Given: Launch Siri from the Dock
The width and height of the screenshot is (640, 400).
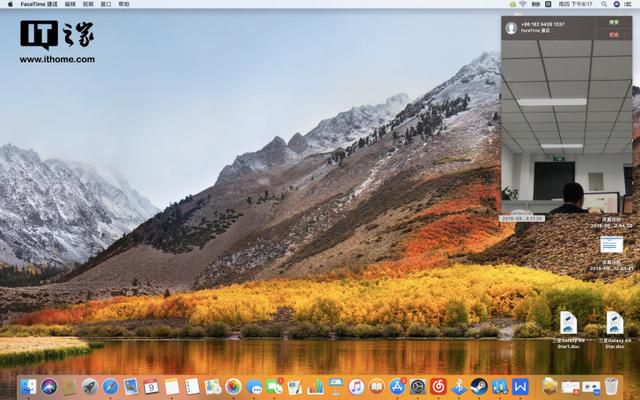Looking at the screenshot, I should [49, 387].
